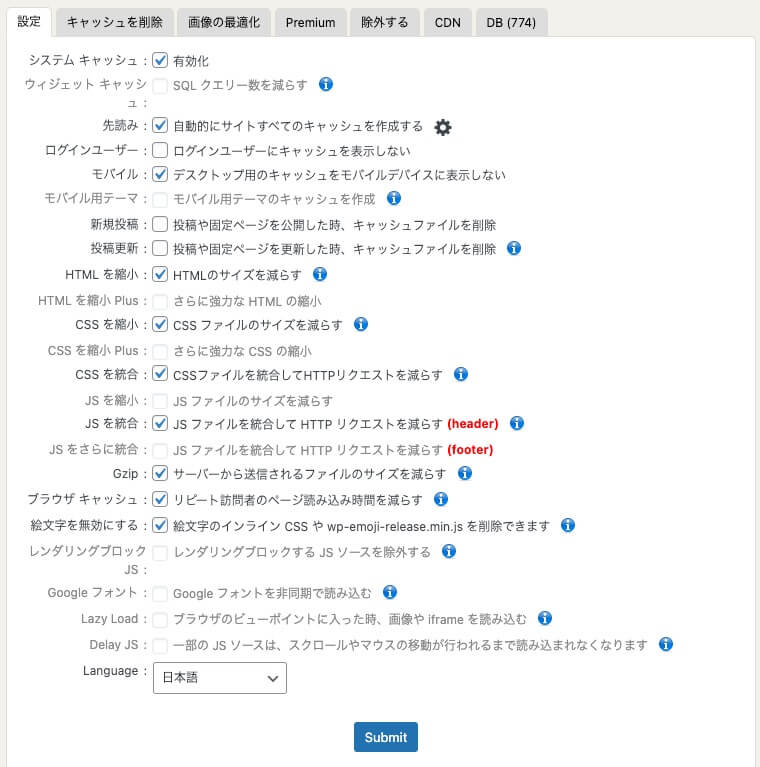Image resolution: width=760 pixels, height=767 pixels.
Task: Click info icon for JS を統合 (header)
Action: click(x=517, y=423)
